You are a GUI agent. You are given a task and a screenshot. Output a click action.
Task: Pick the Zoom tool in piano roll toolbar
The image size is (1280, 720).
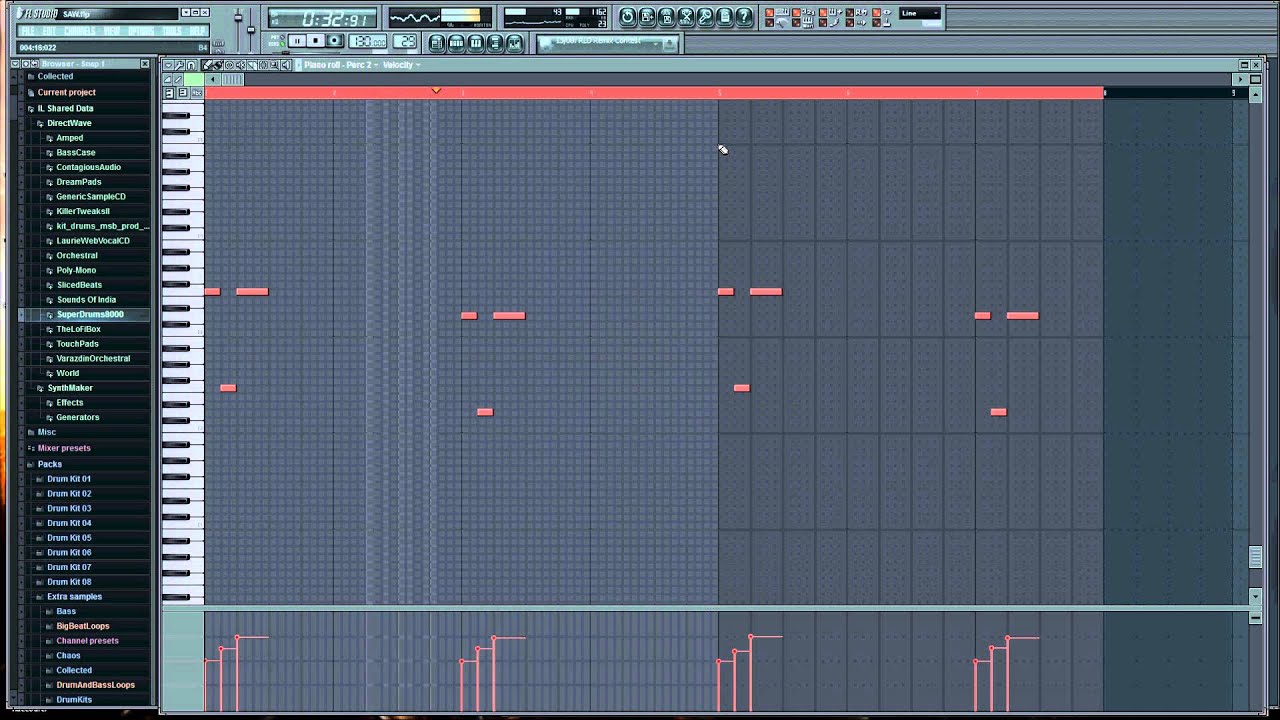(x=274, y=65)
